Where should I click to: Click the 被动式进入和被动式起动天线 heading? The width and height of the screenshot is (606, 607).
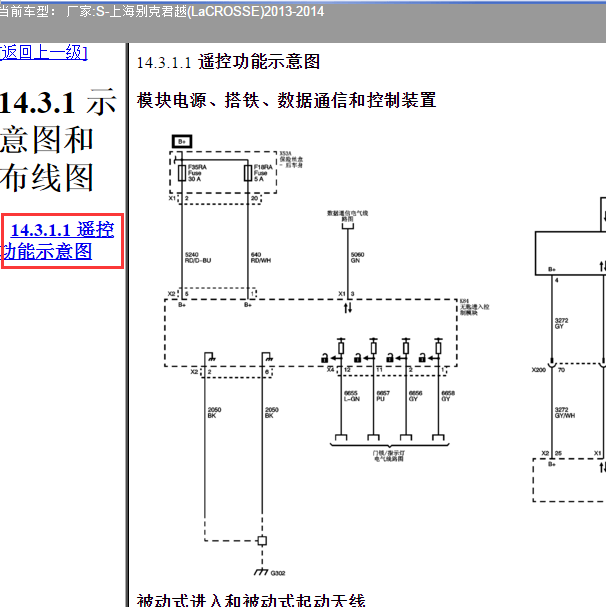[x=251, y=600]
